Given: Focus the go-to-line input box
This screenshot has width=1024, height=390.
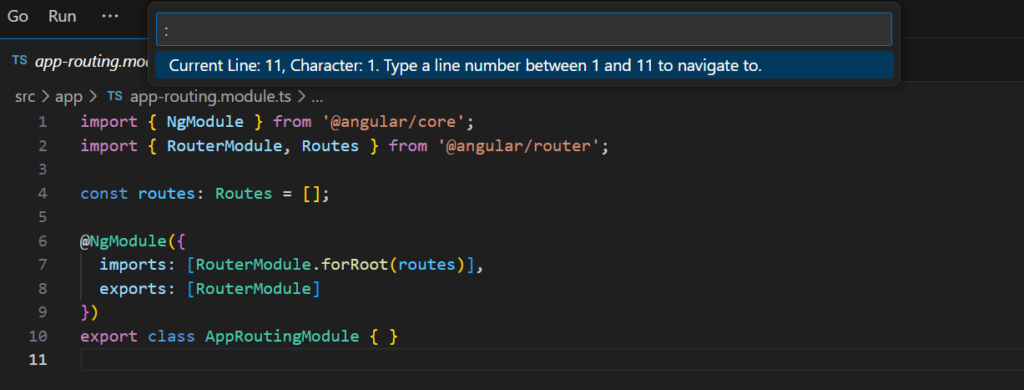Looking at the screenshot, I should 524,29.
